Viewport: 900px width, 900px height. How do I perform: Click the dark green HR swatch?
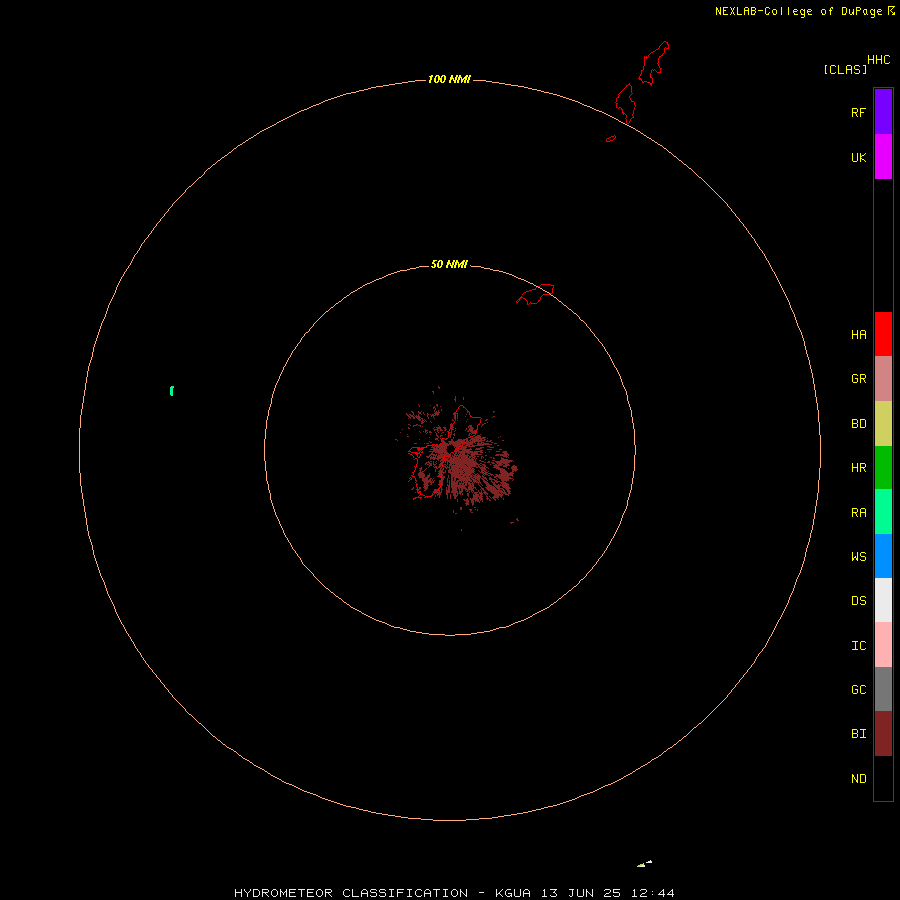[883, 468]
